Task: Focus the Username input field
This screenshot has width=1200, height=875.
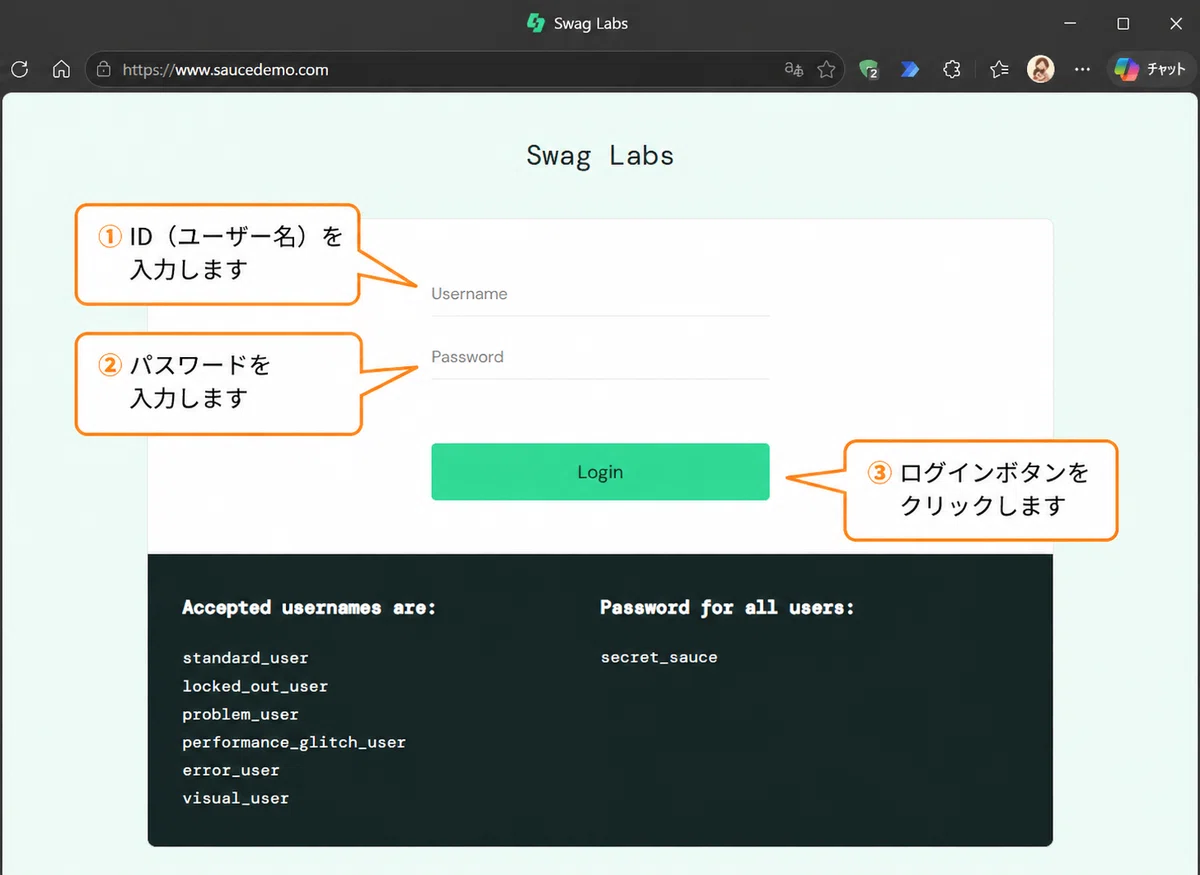Action: [x=600, y=294]
